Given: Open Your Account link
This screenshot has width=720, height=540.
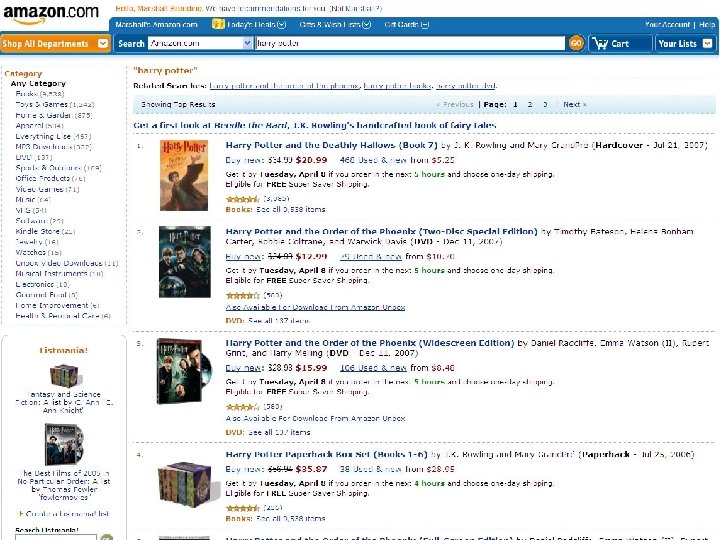Looking at the screenshot, I should [x=667, y=24].
